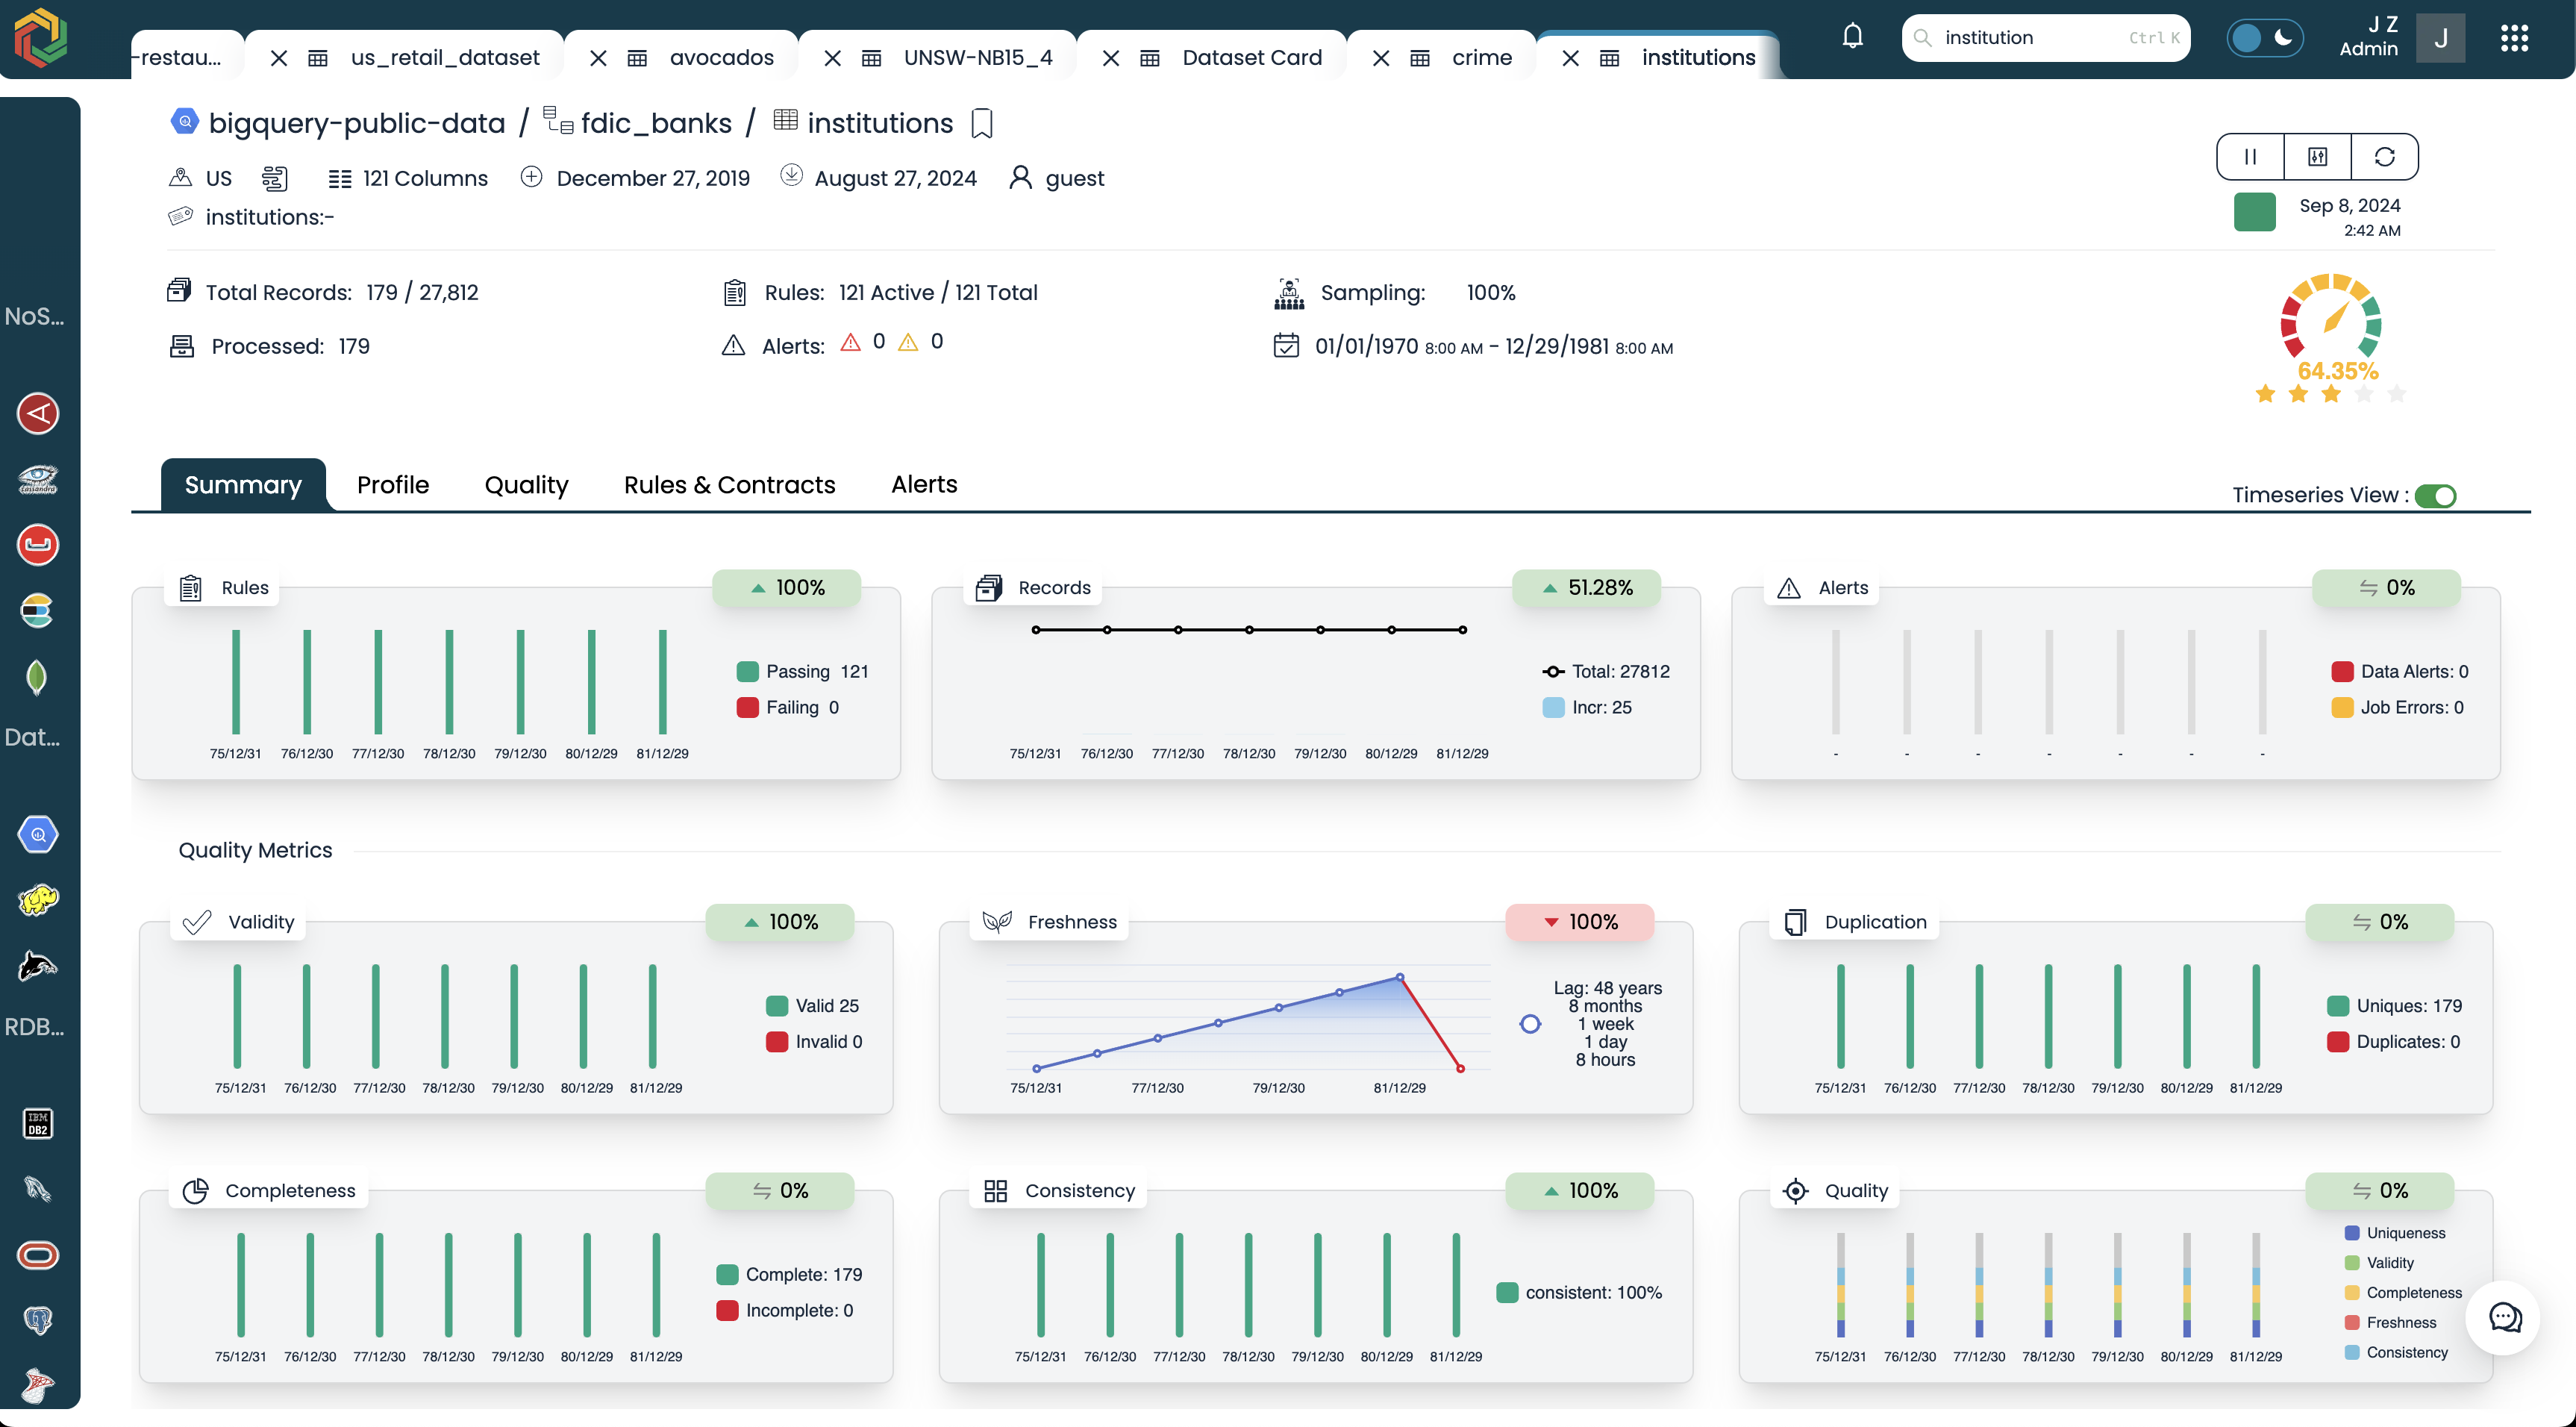This screenshot has height=1427, width=2576.
Task: Toggle the Timeseries View switch
Action: point(2435,496)
